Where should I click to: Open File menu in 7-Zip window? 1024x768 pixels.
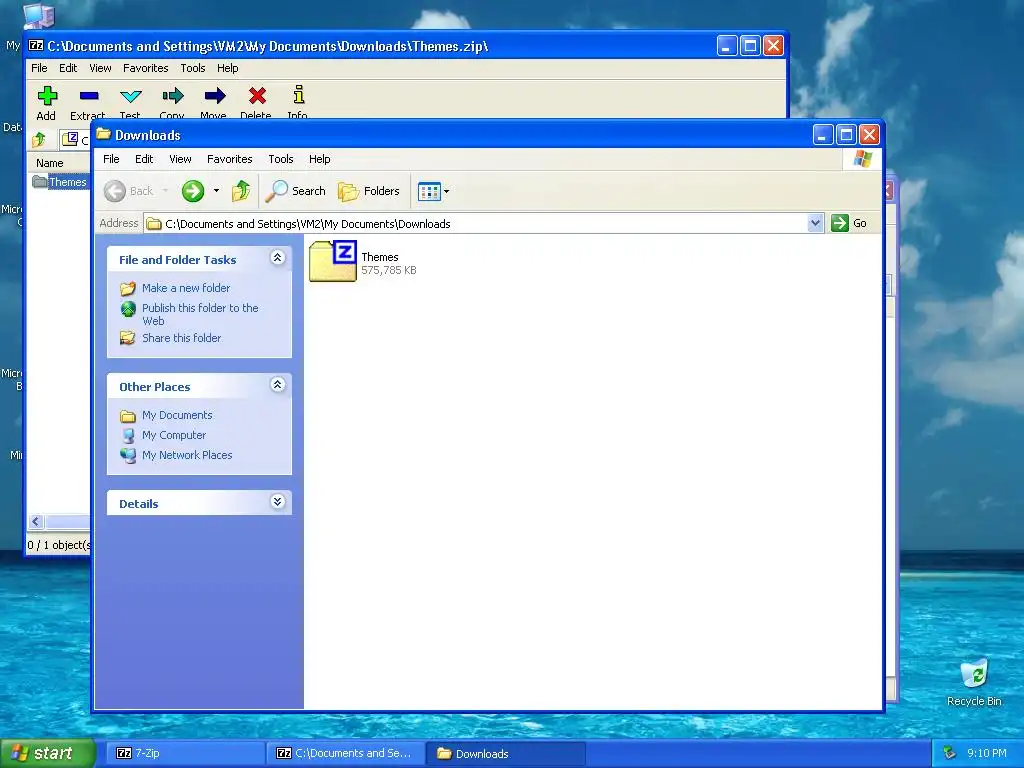point(39,68)
